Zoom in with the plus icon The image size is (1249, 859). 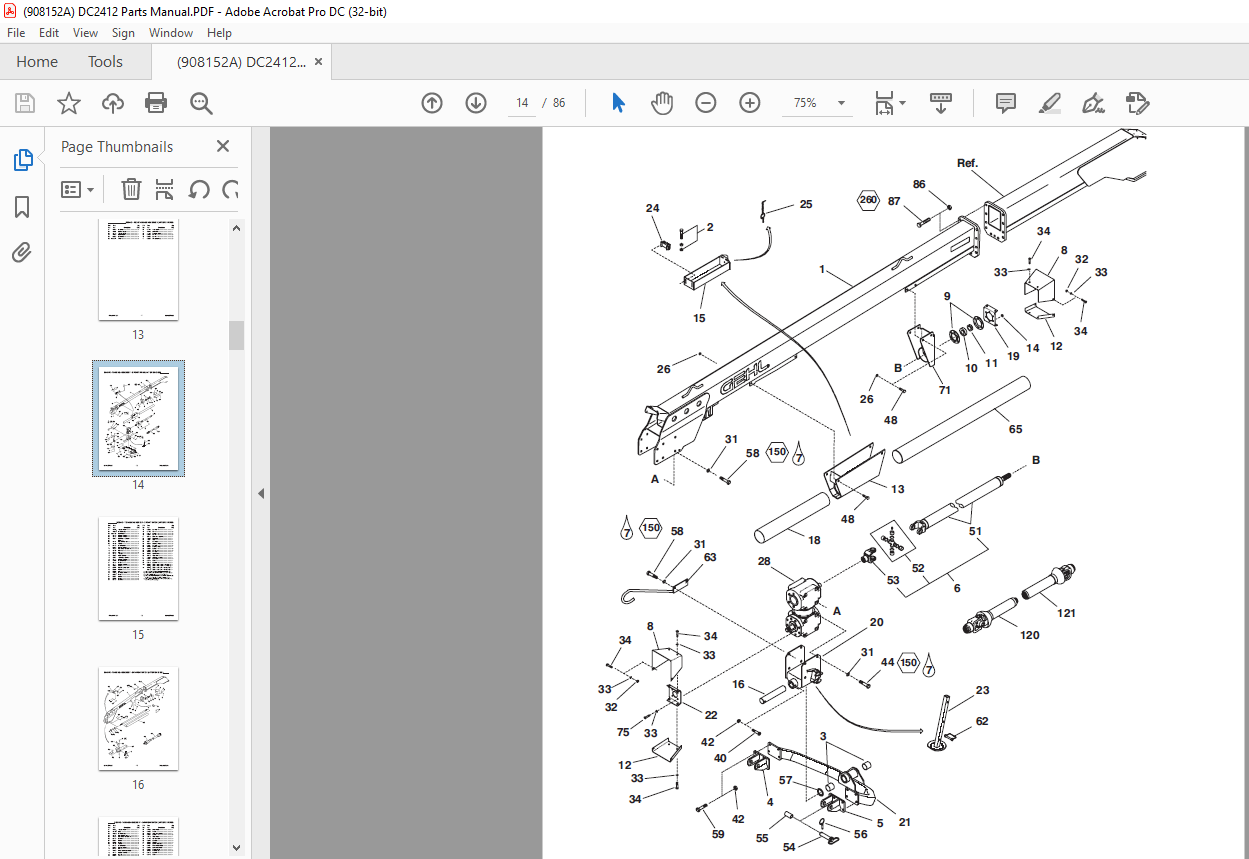750,103
